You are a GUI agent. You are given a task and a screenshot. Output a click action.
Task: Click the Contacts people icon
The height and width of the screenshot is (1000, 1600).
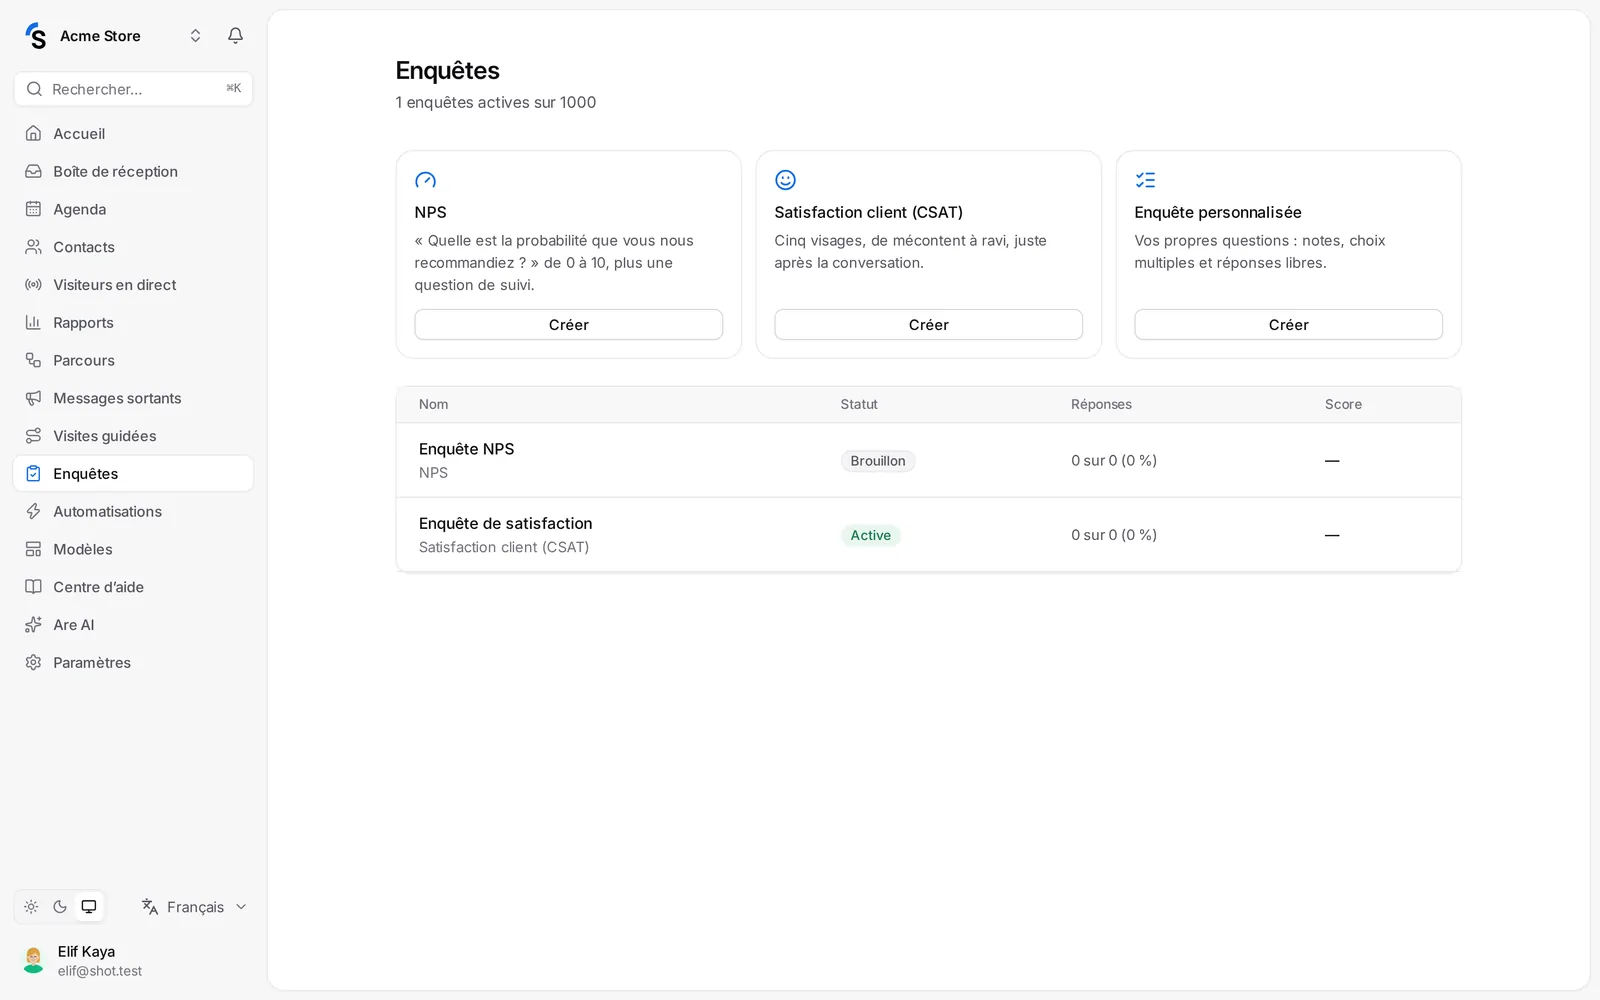(33, 247)
